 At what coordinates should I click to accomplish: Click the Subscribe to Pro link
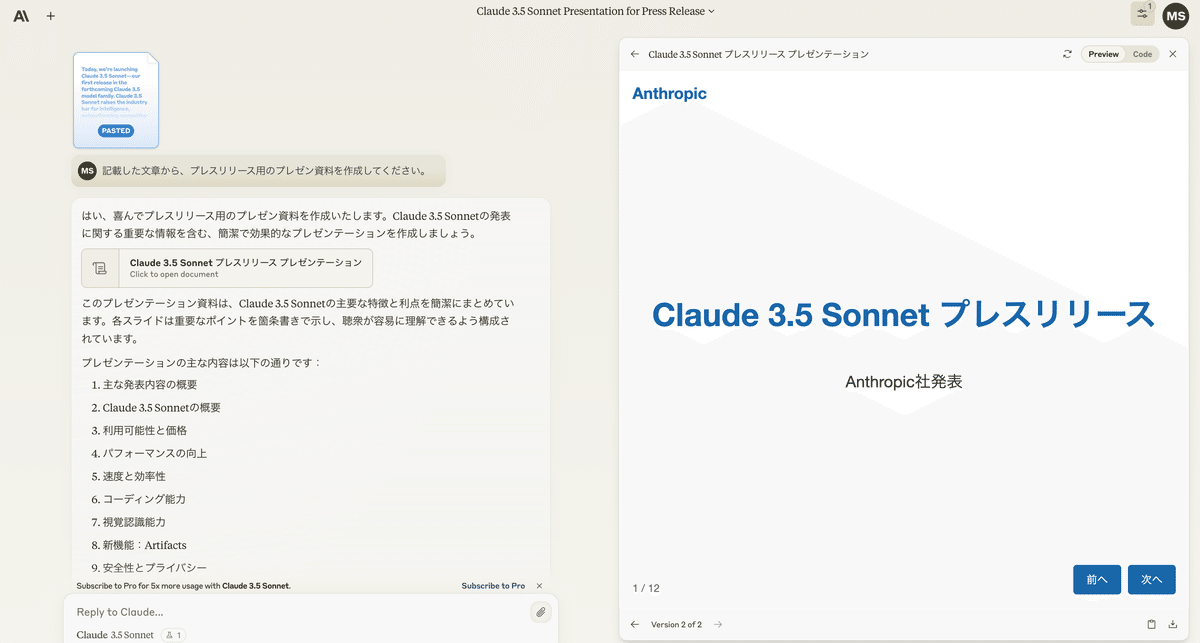pos(493,586)
